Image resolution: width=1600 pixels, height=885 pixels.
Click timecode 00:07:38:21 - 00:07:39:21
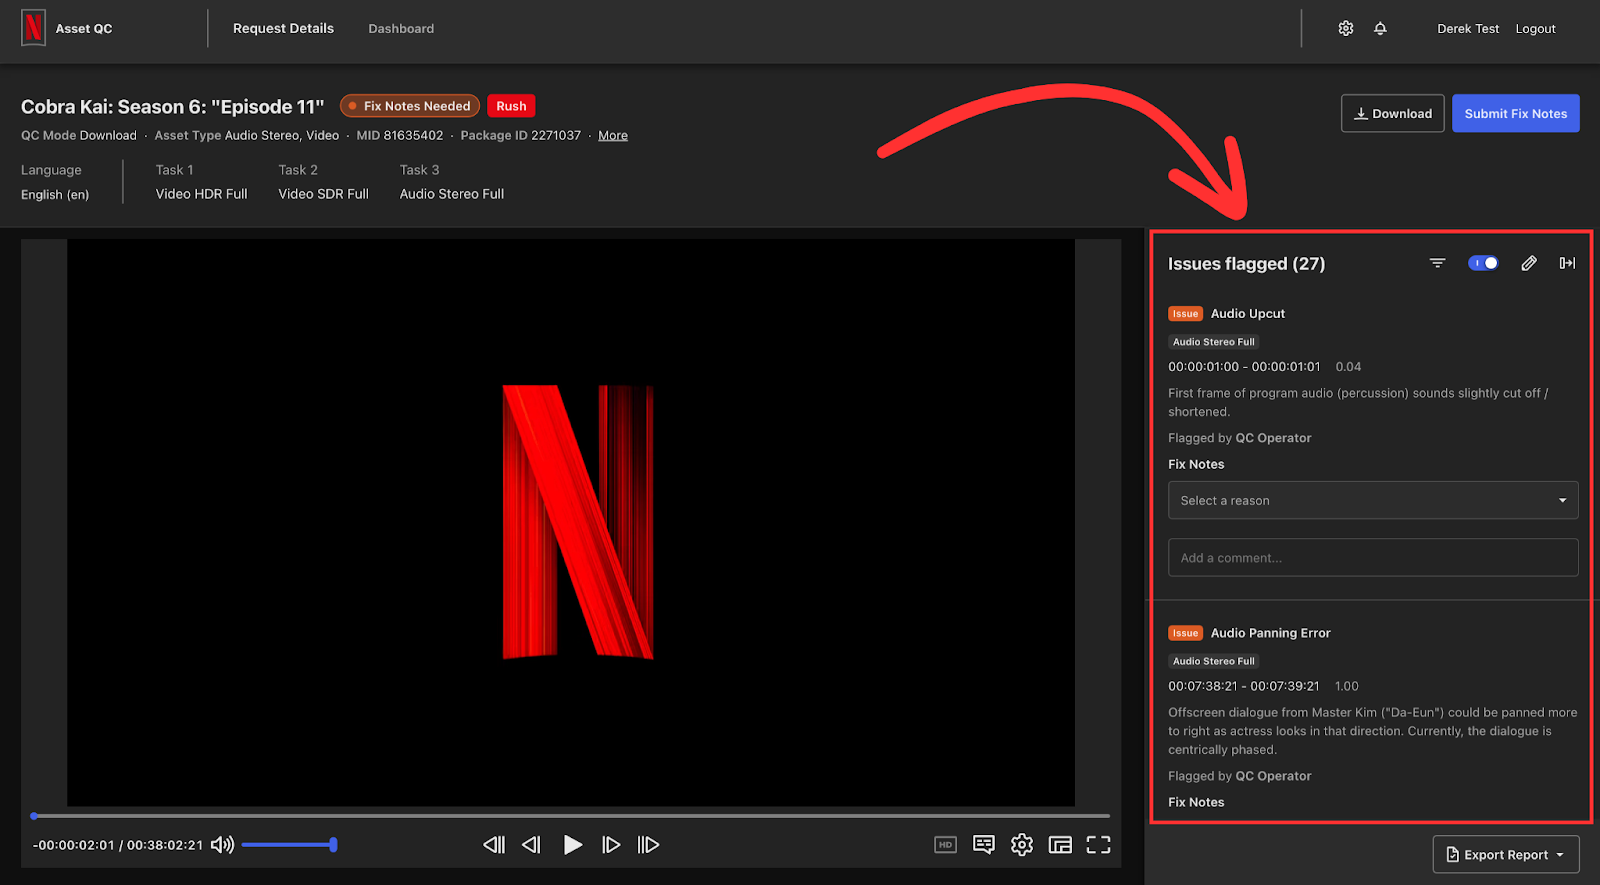point(1243,686)
